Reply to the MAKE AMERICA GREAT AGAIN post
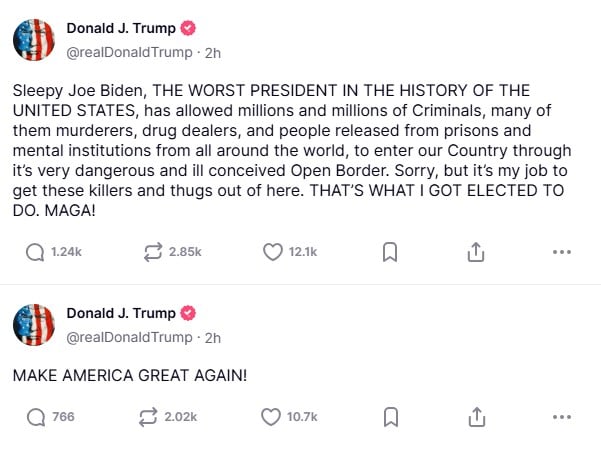601x449 pixels. (x=36, y=417)
